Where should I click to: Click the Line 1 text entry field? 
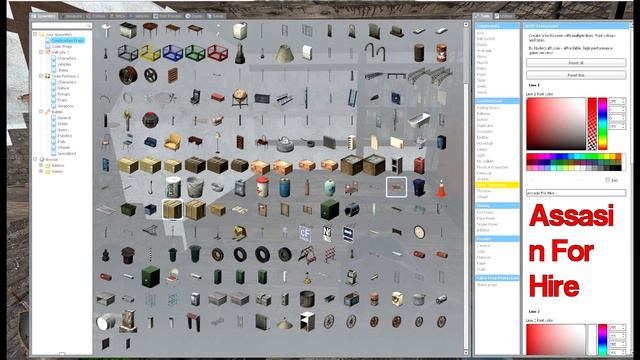(576, 193)
